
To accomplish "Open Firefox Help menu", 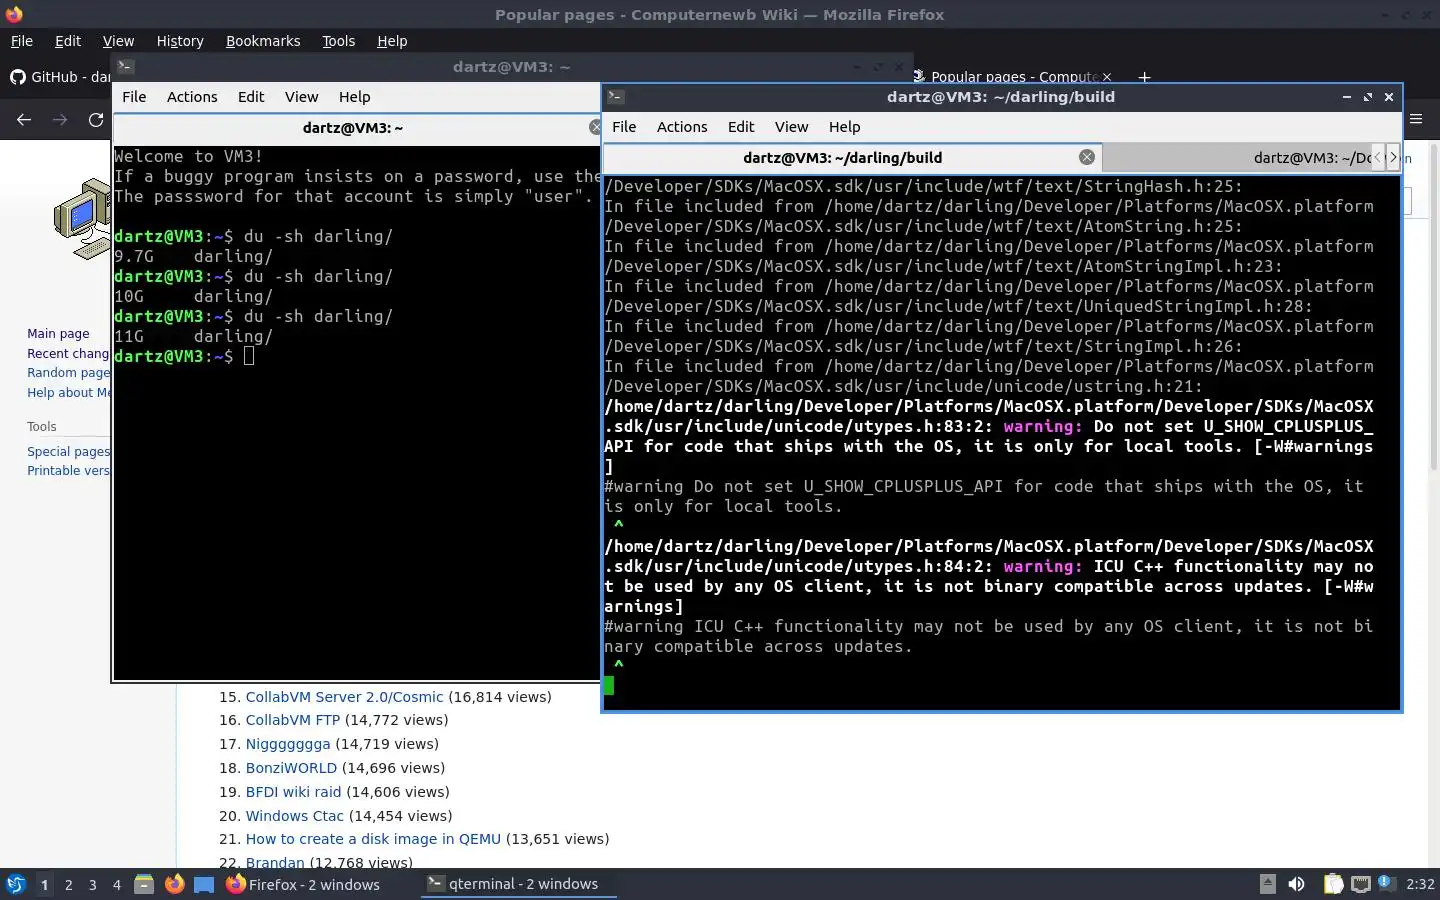I will (x=392, y=41).
